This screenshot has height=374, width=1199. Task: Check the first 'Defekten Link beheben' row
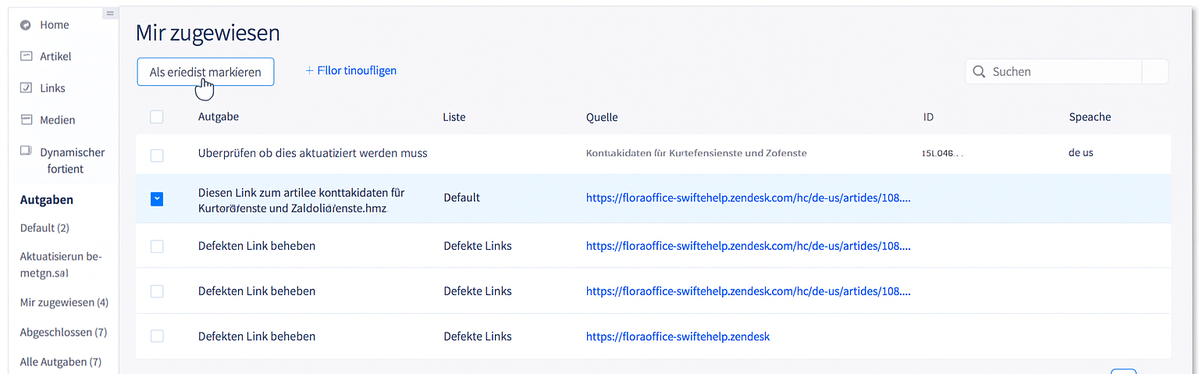coord(157,246)
